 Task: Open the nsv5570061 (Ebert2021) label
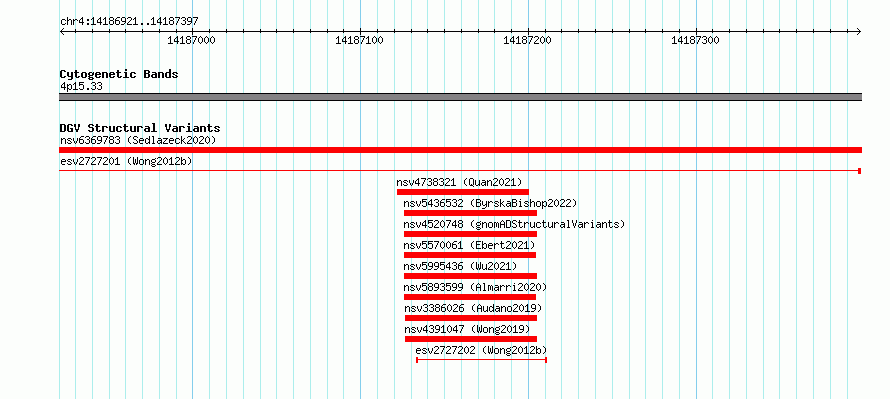point(469,245)
